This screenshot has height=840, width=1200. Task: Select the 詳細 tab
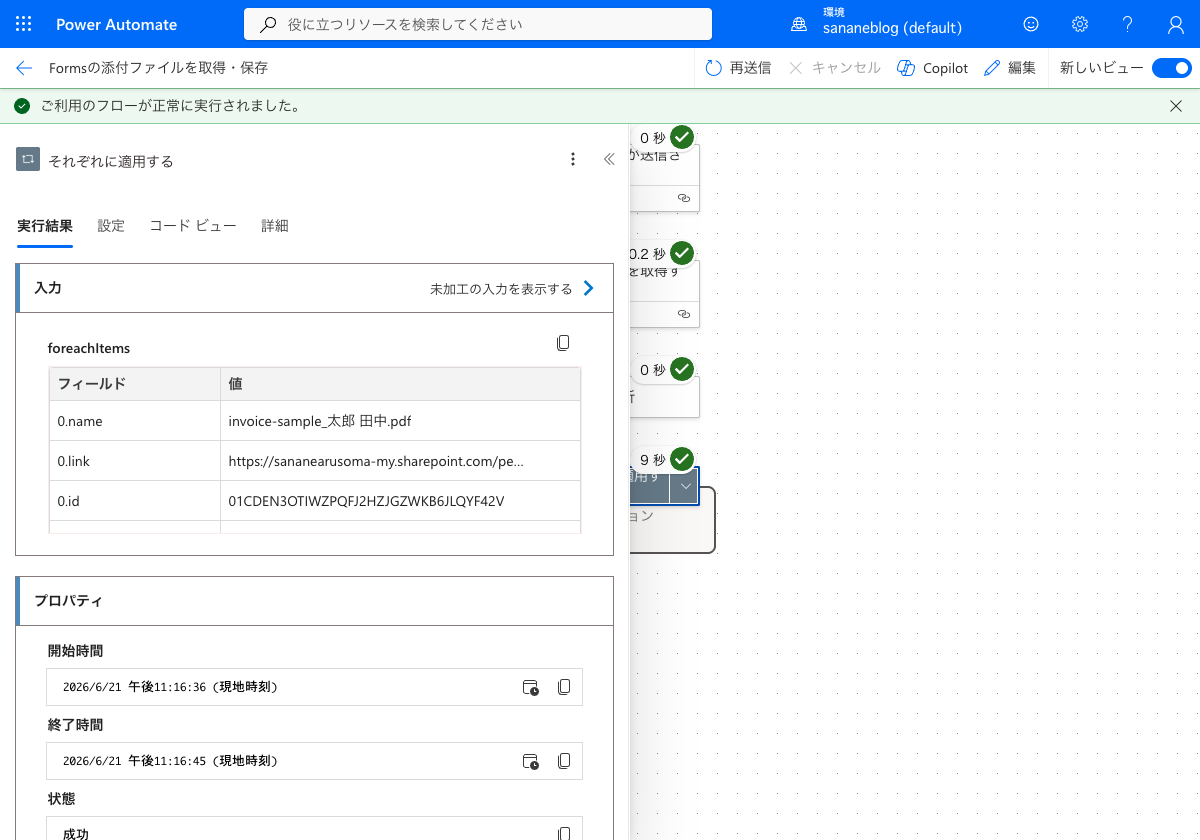tap(275, 226)
